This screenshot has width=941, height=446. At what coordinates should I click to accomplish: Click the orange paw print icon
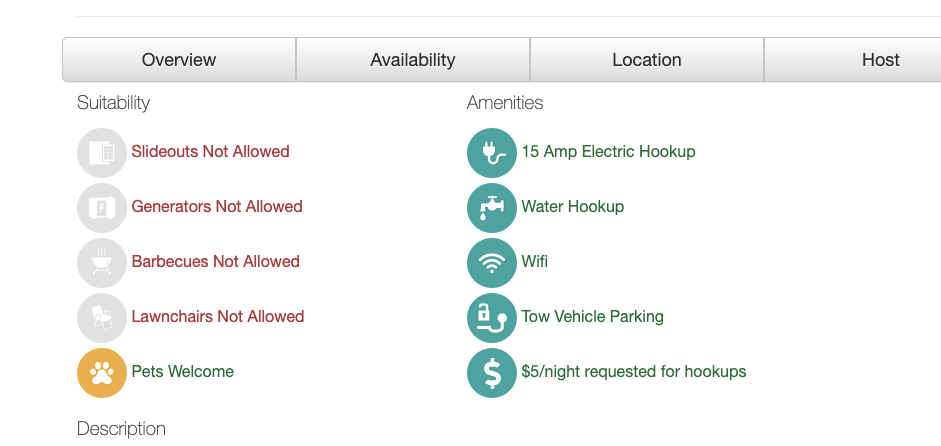[x=101, y=373]
